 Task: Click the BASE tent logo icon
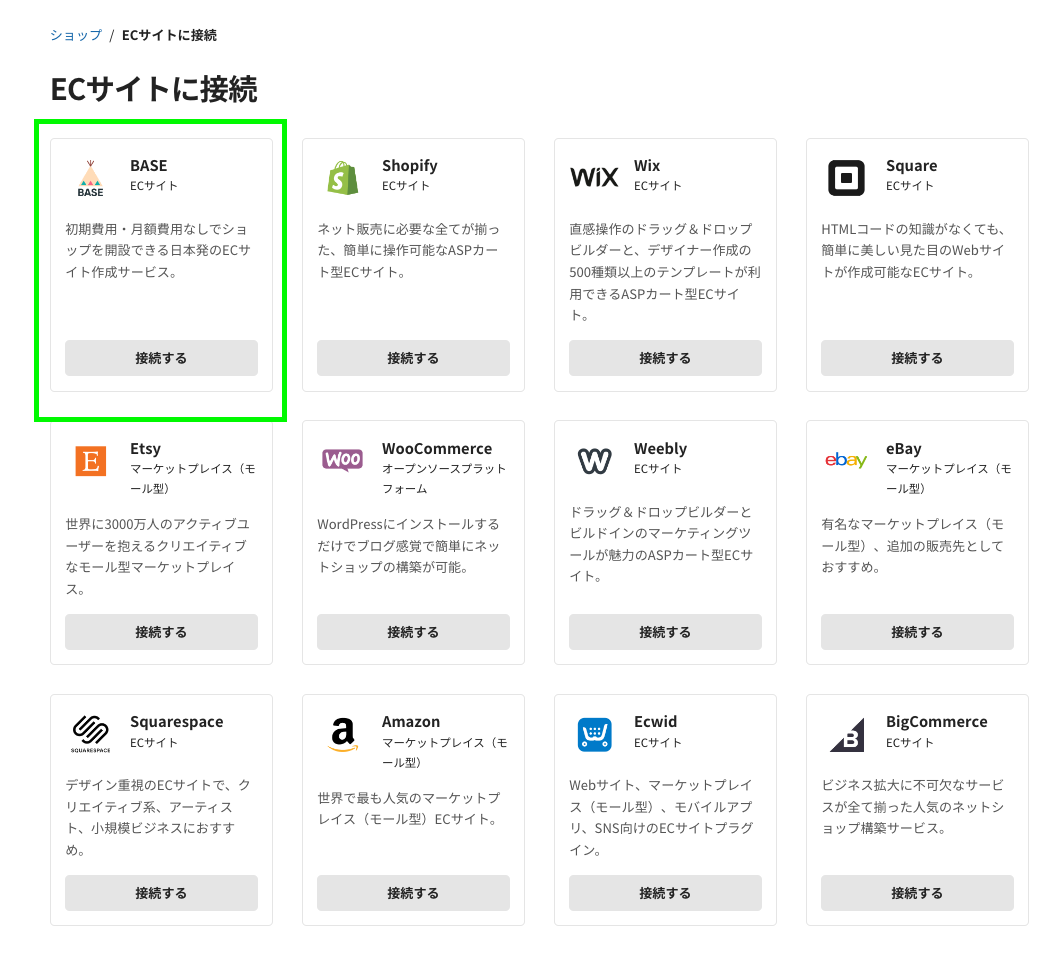pos(91,178)
